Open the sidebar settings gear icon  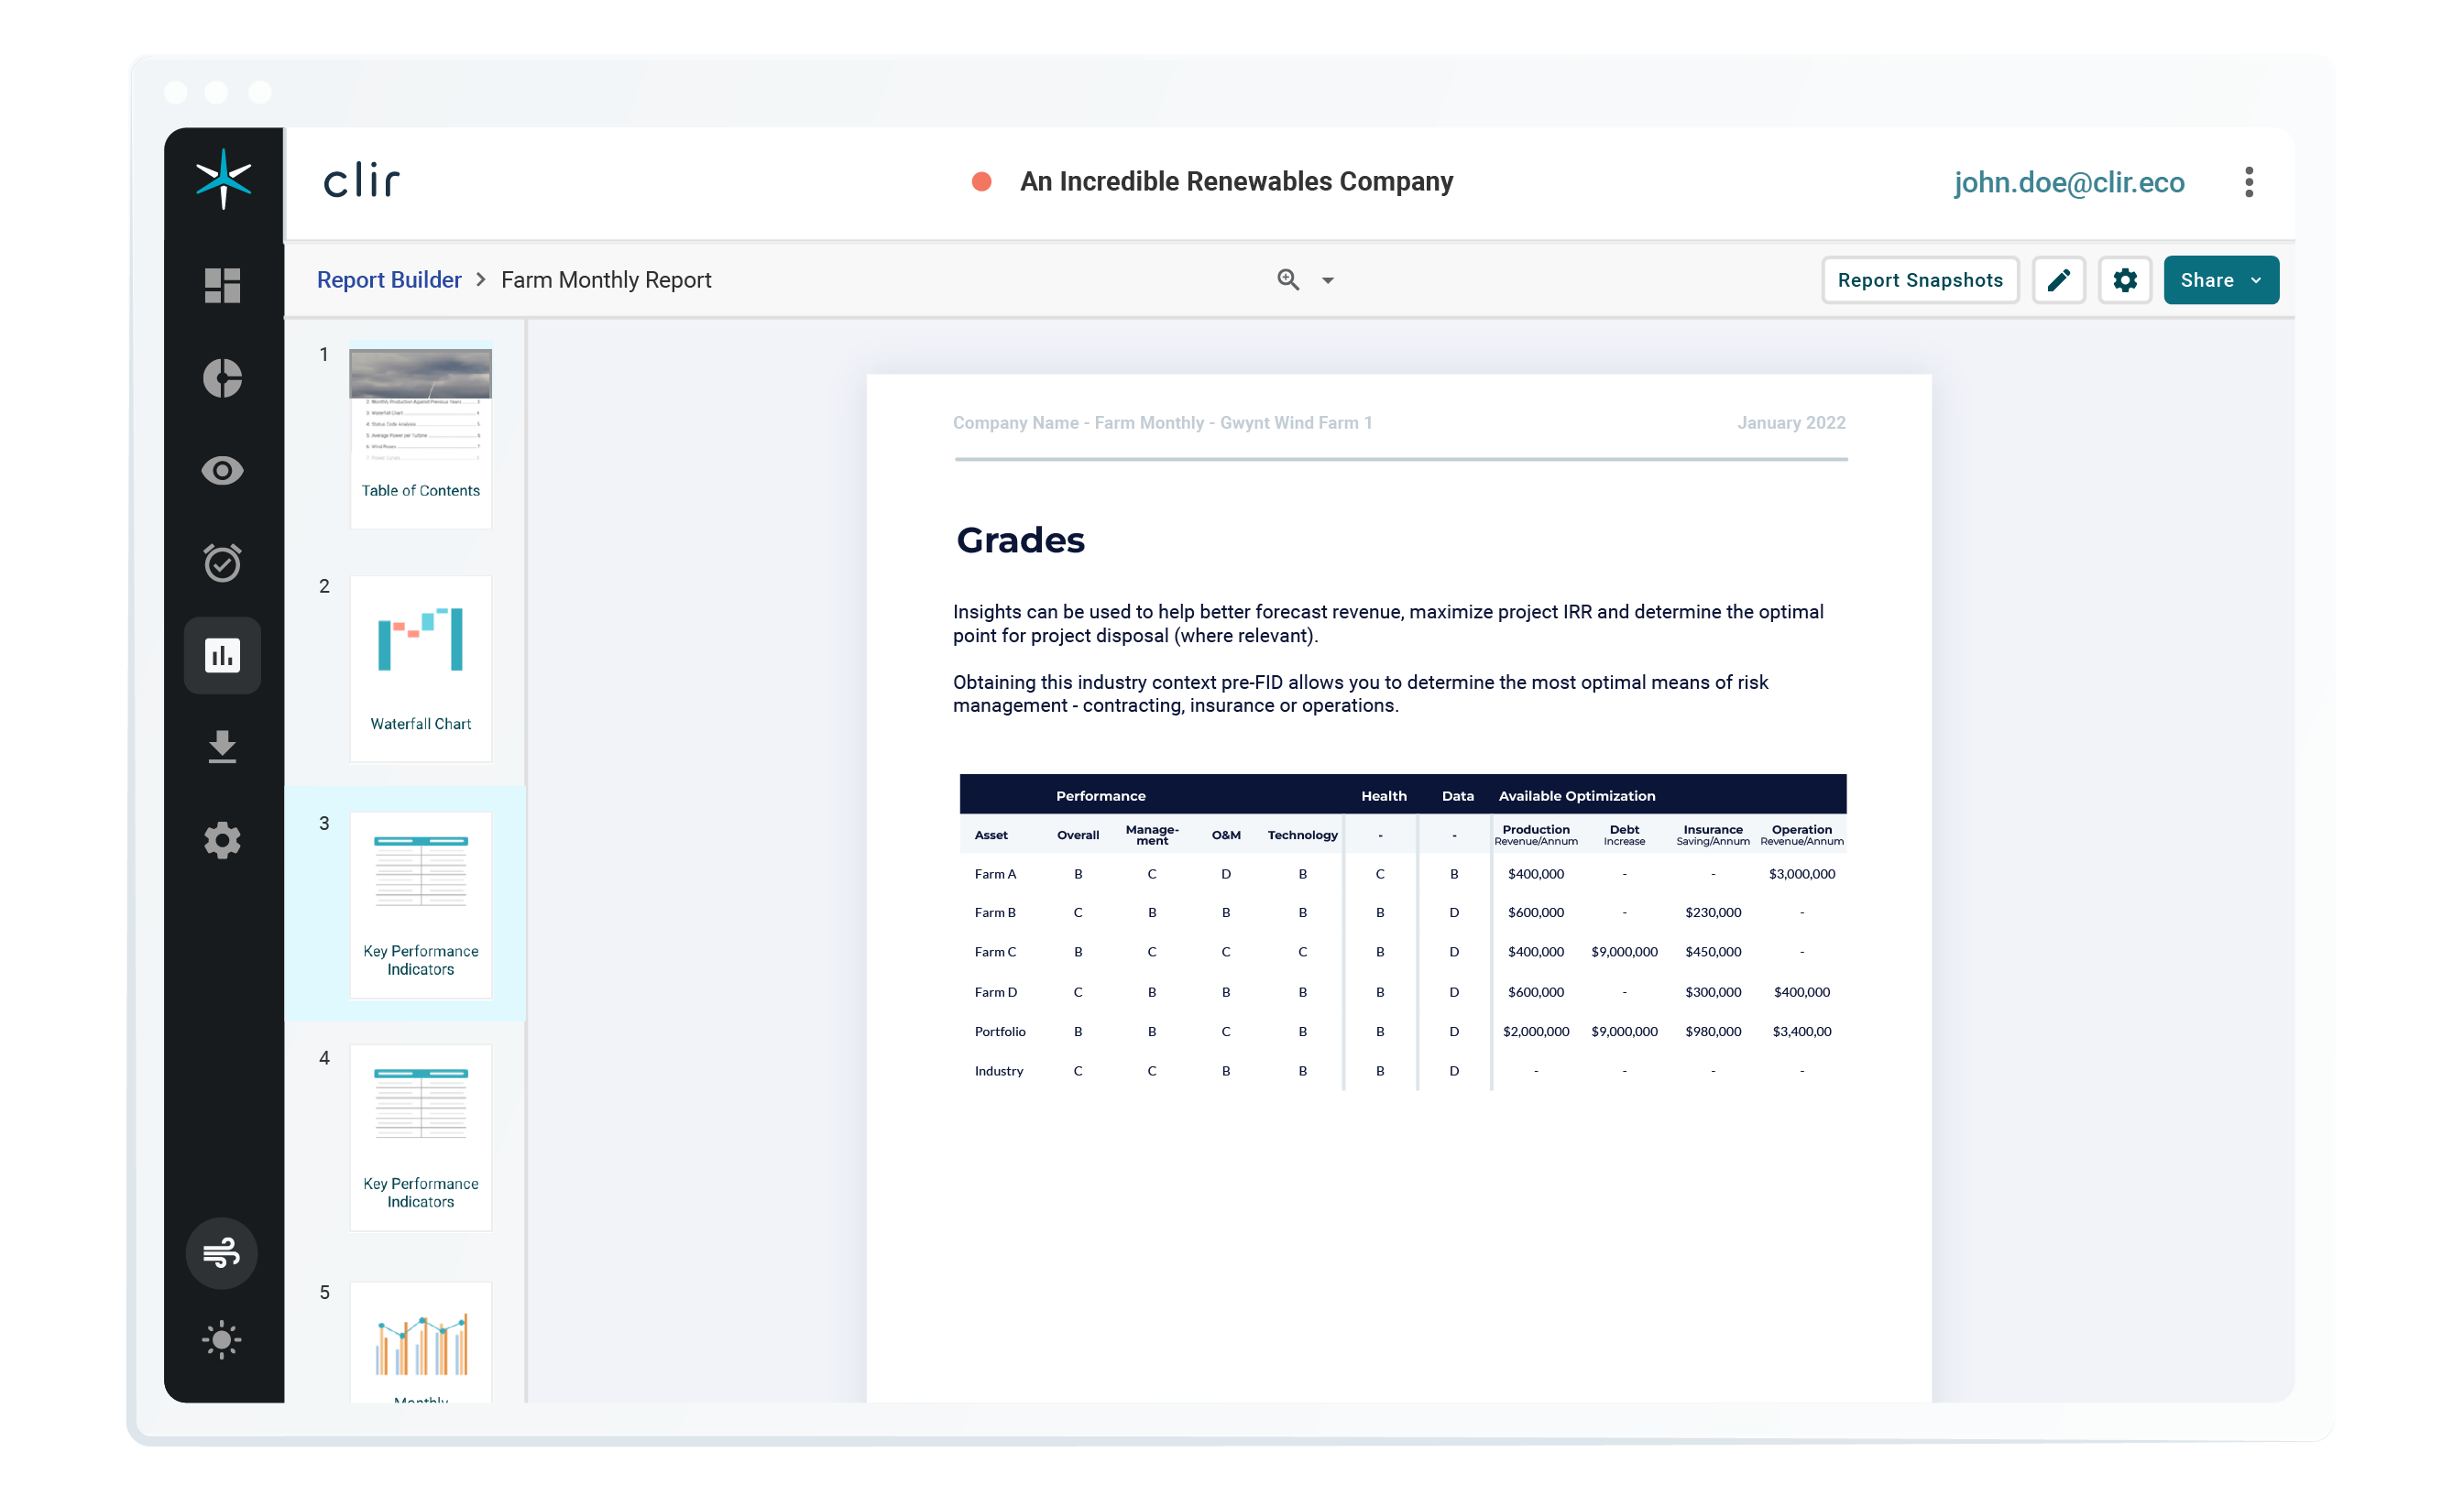click(222, 841)
